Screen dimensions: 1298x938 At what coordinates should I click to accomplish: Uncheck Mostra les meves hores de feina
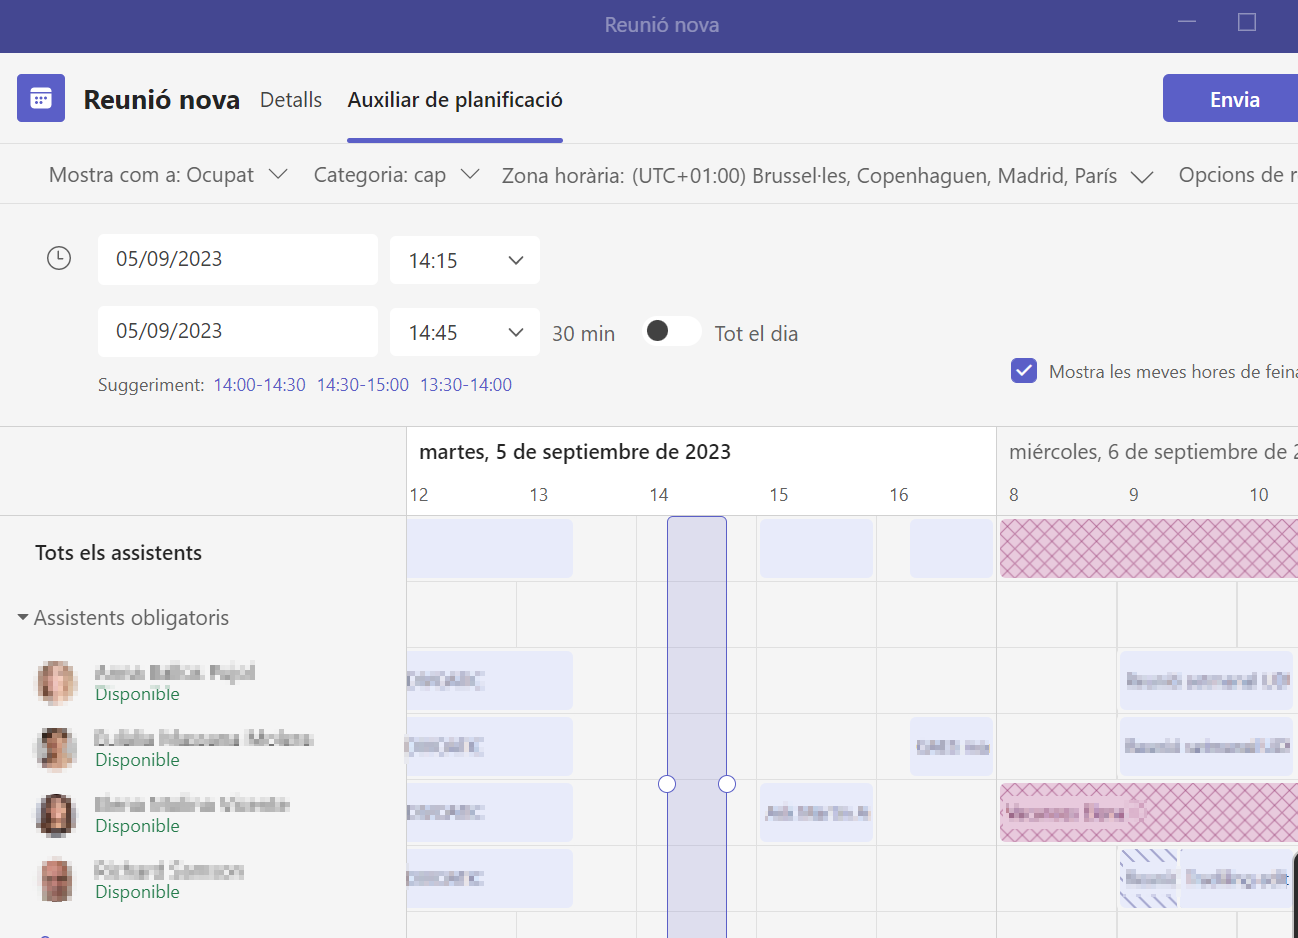1024,371
